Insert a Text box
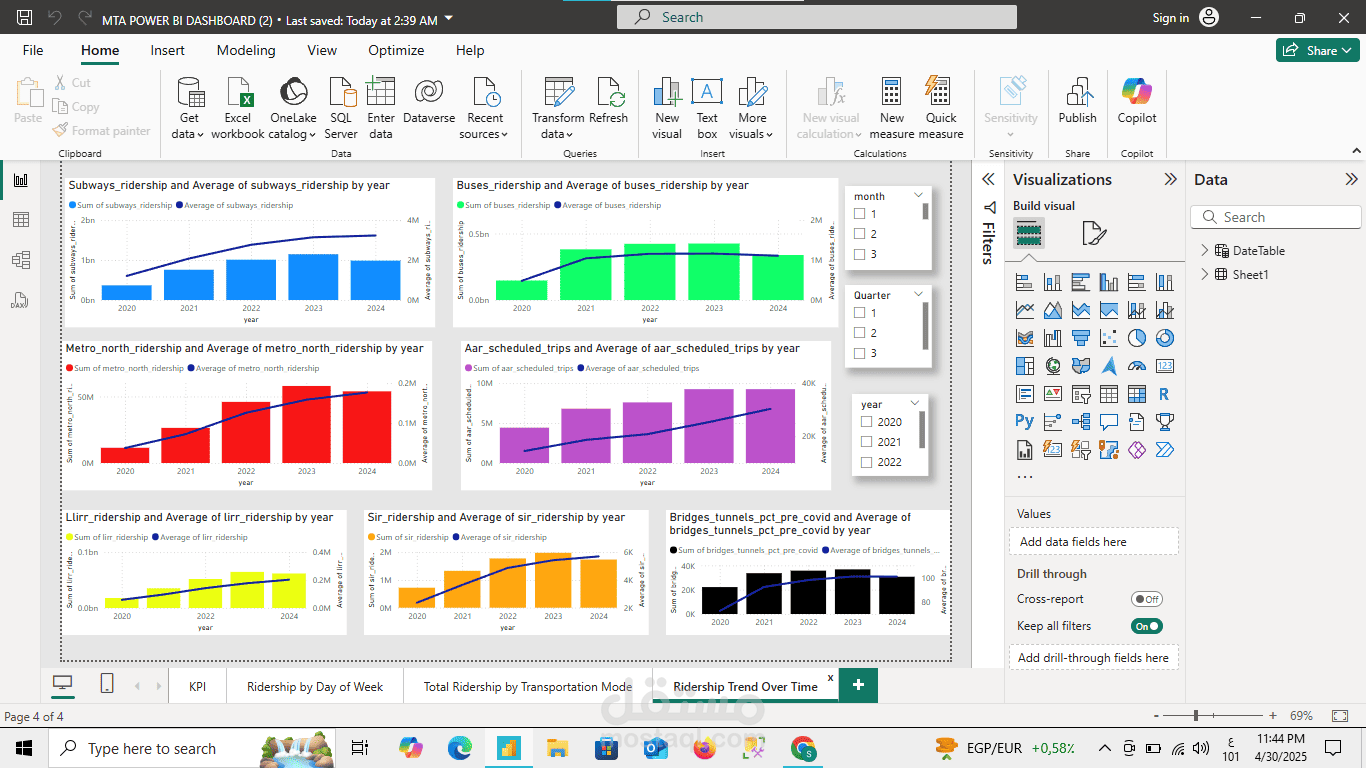1366x768 pixels. [707, 108]
